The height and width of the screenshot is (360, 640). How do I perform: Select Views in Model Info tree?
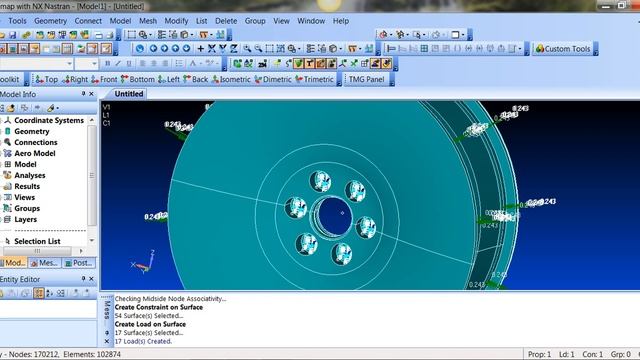click(x=24, y=198)
